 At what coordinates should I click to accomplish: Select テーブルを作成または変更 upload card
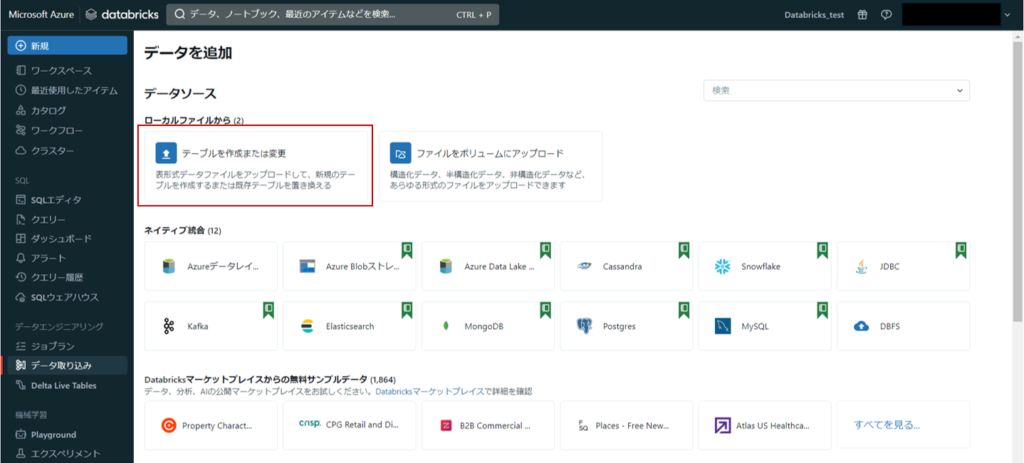256,166
